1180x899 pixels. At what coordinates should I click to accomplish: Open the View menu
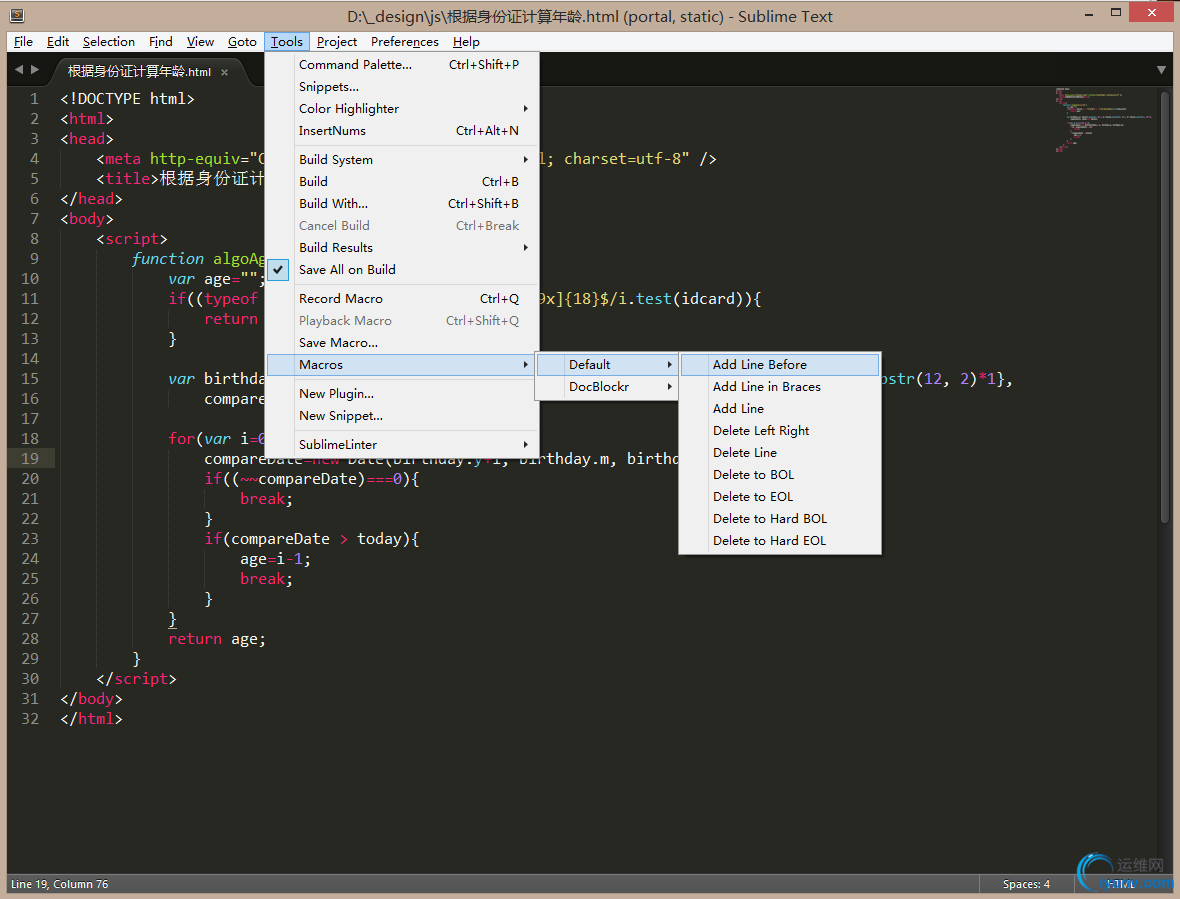(200, 42)
